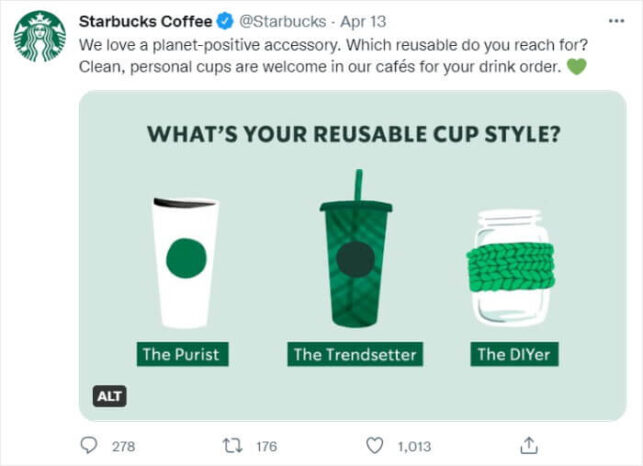
Task: Click the green Trendsetter tumbler image
Action: pyautogui.click(x=355, y=255)
